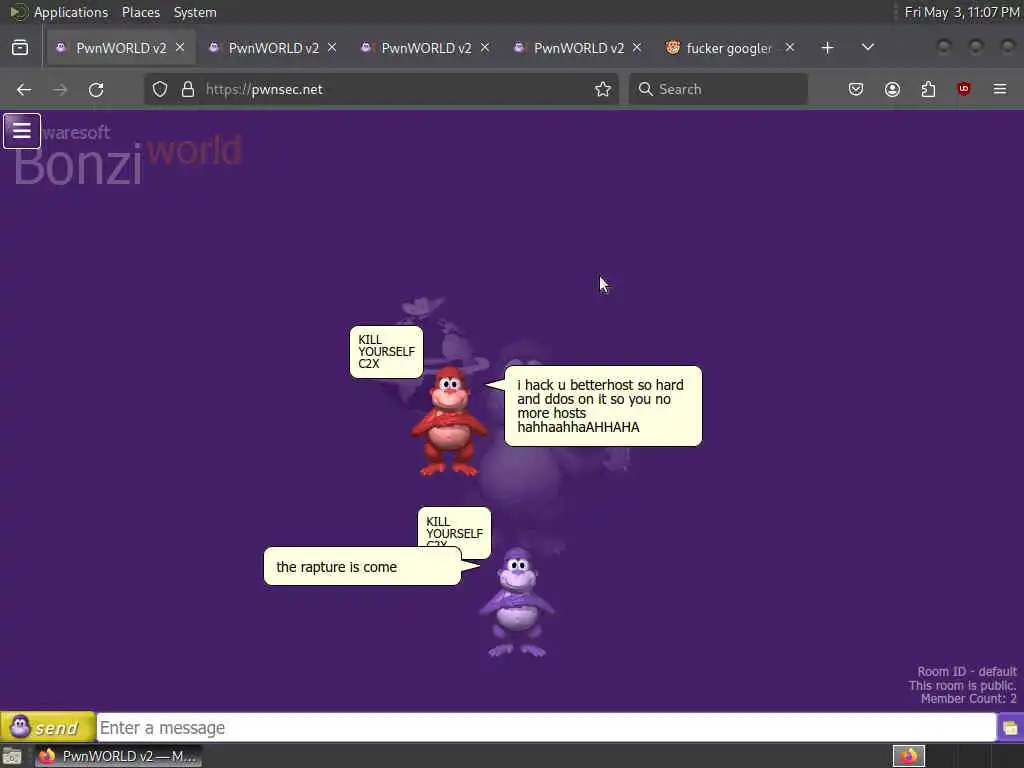Click the Firefox workspace switcher thumbnail
Viewport: 1024px width, 768px height.
pyautogui.click(x=909, y=756)
